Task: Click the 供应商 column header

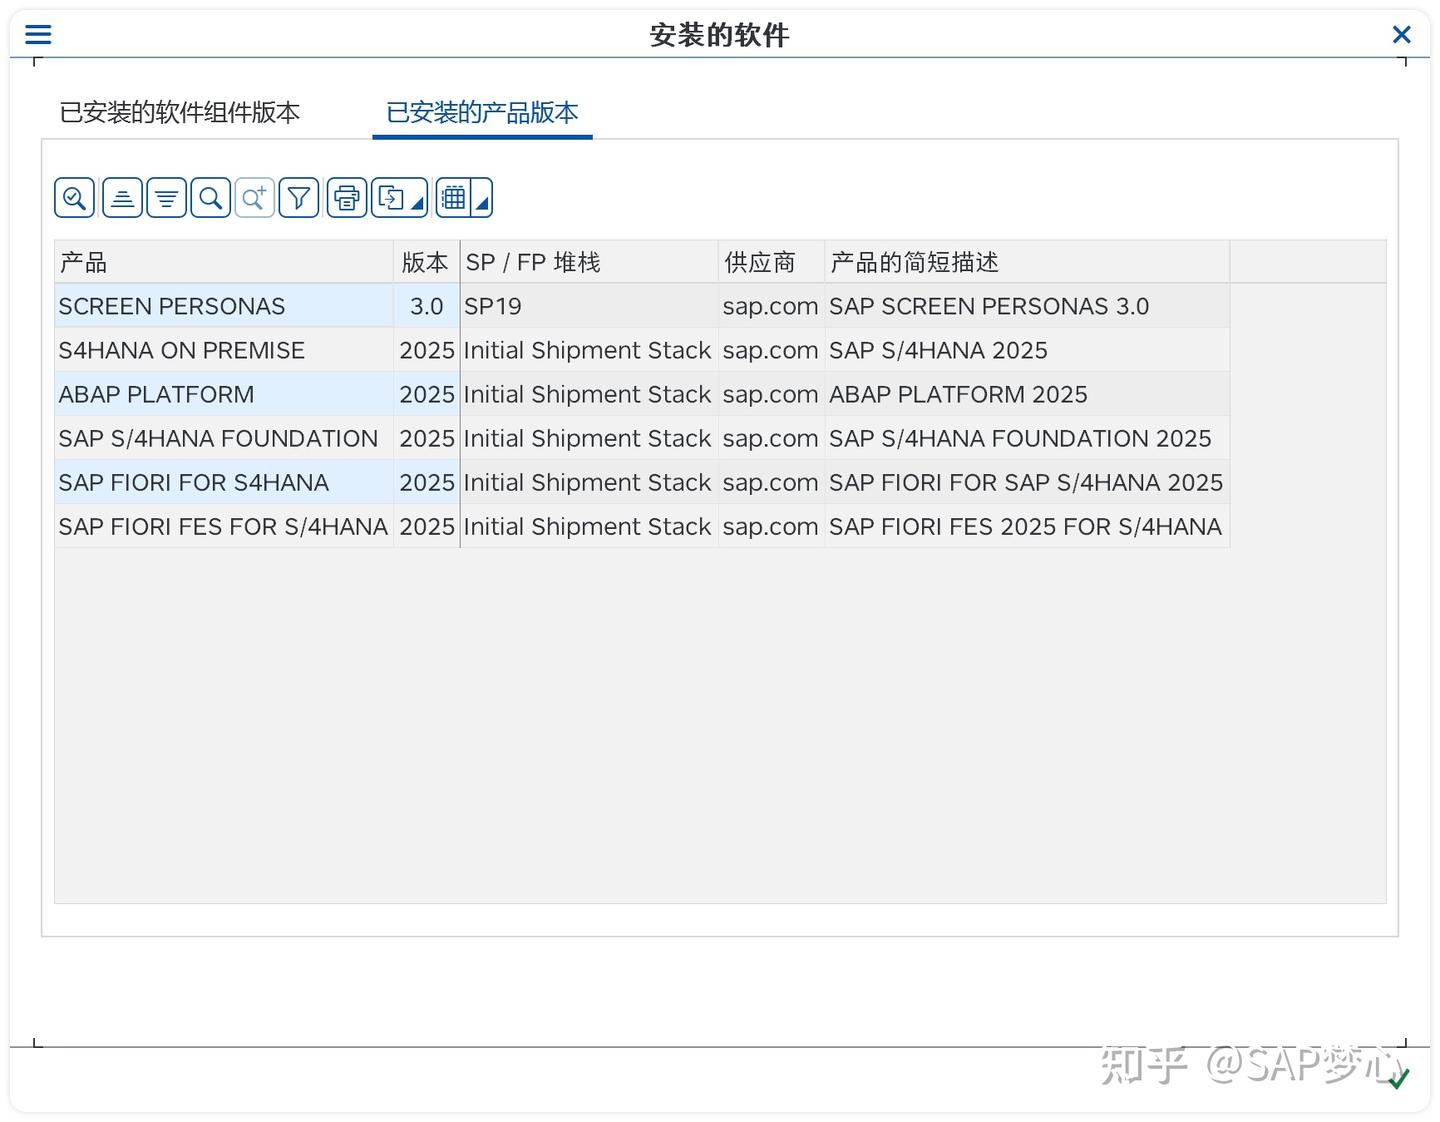Action: tap(771, 262)
